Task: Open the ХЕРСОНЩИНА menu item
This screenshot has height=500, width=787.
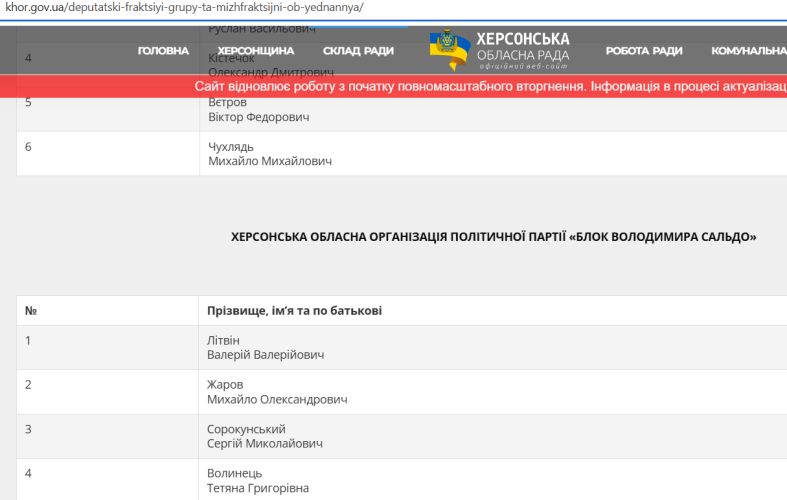Action: pyautogui.click(x=256, y=51)
